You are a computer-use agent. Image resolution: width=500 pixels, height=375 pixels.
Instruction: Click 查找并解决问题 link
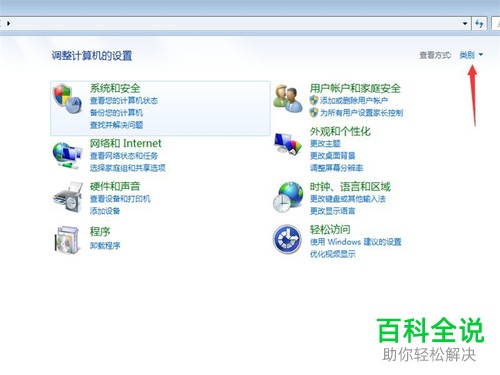[116, 125]
